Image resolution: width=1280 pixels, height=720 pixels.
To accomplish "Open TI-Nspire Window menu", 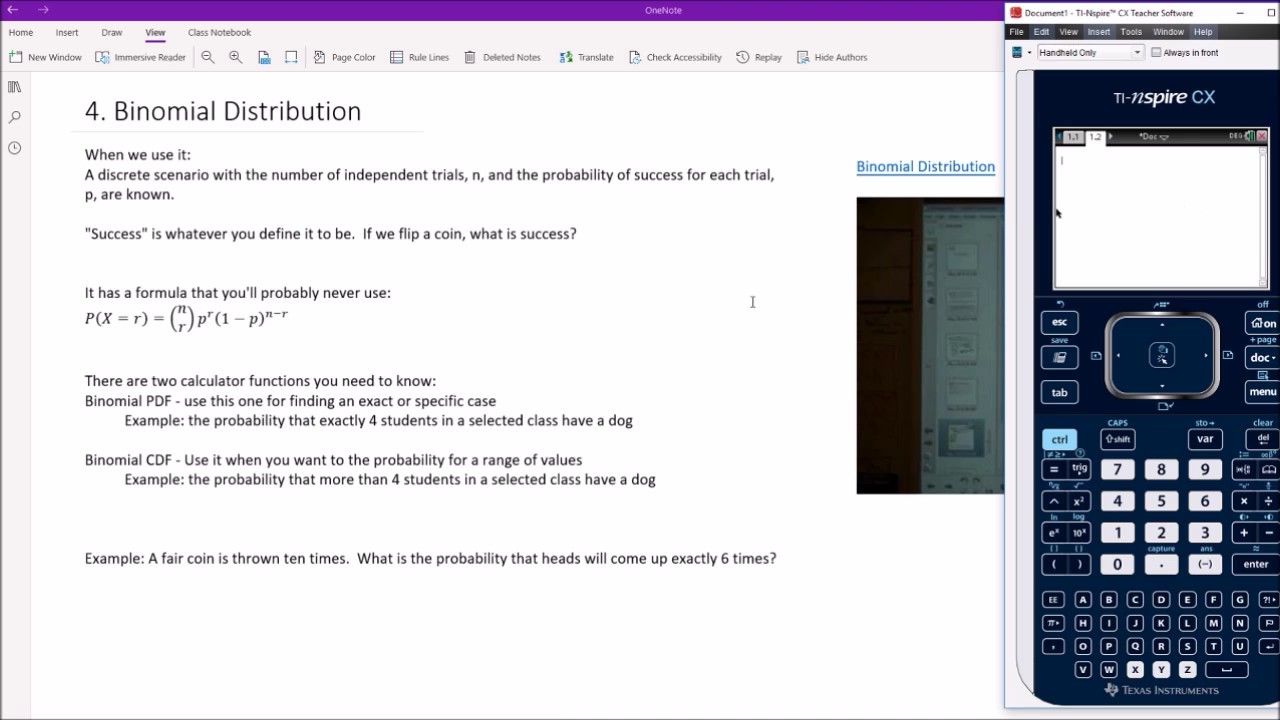I will tap(1168, 32).
